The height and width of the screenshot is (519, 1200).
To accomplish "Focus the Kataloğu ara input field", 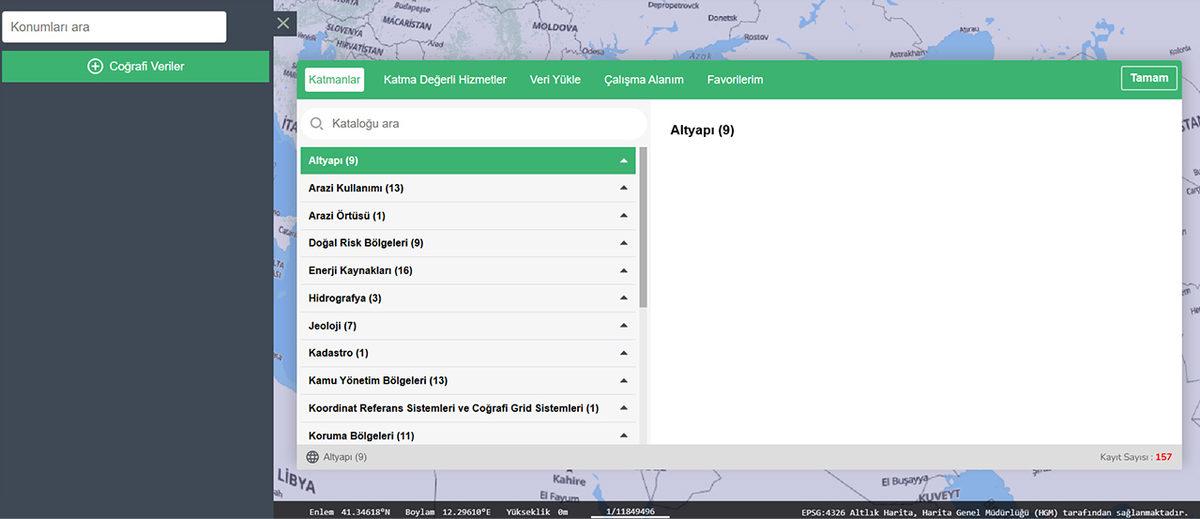I will (x=480, y=124).
